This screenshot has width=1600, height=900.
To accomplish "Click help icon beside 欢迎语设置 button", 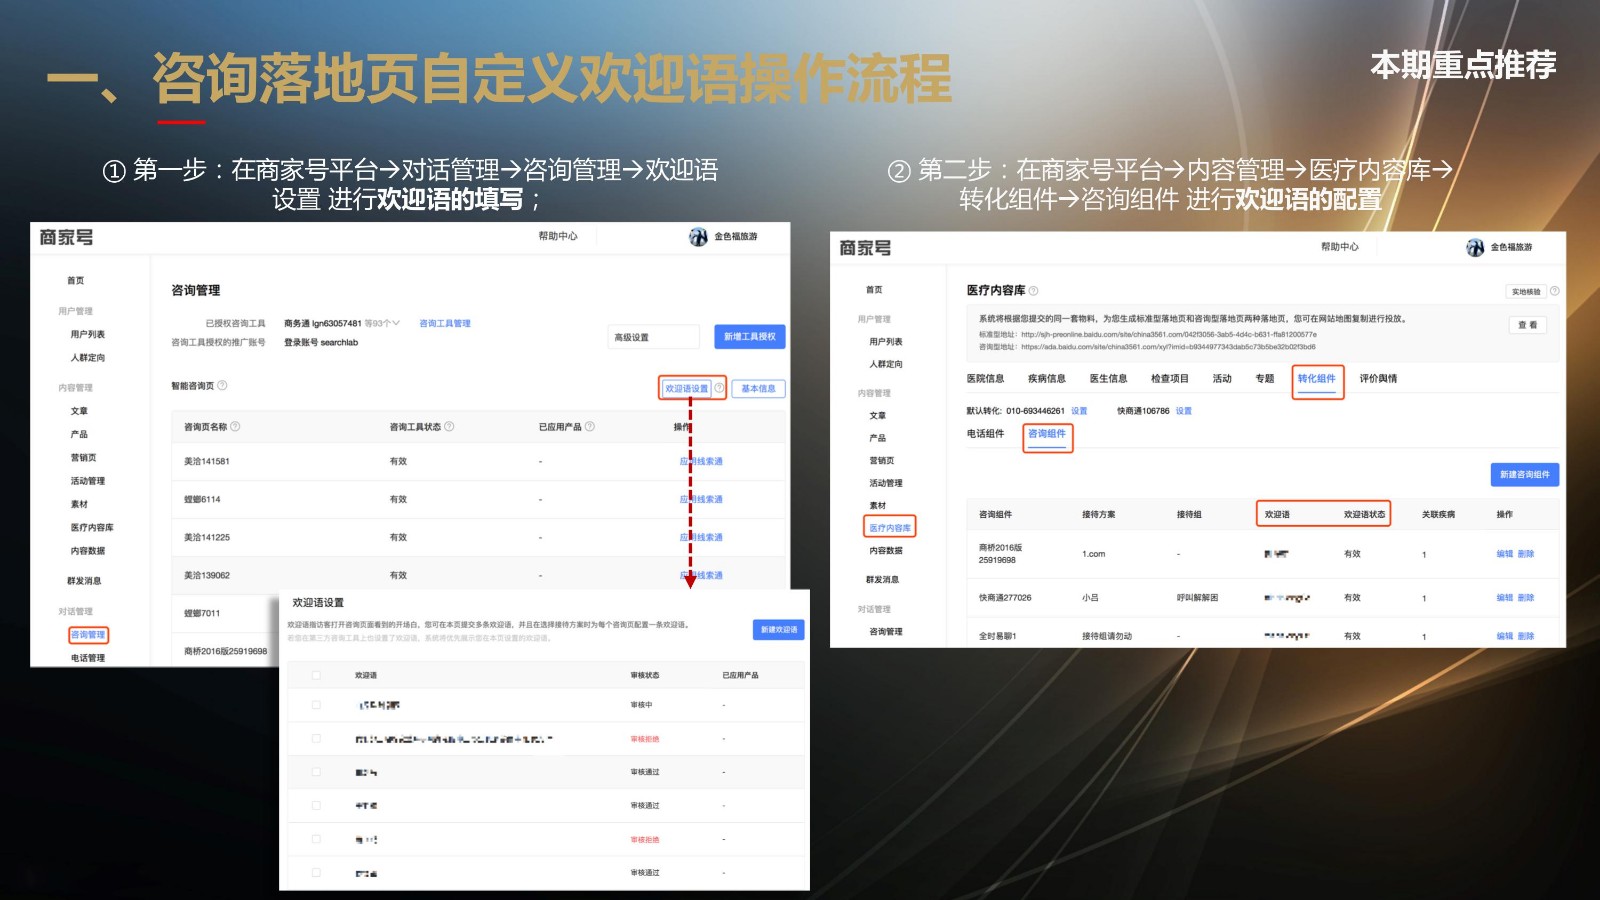I will tap(719, 388).
